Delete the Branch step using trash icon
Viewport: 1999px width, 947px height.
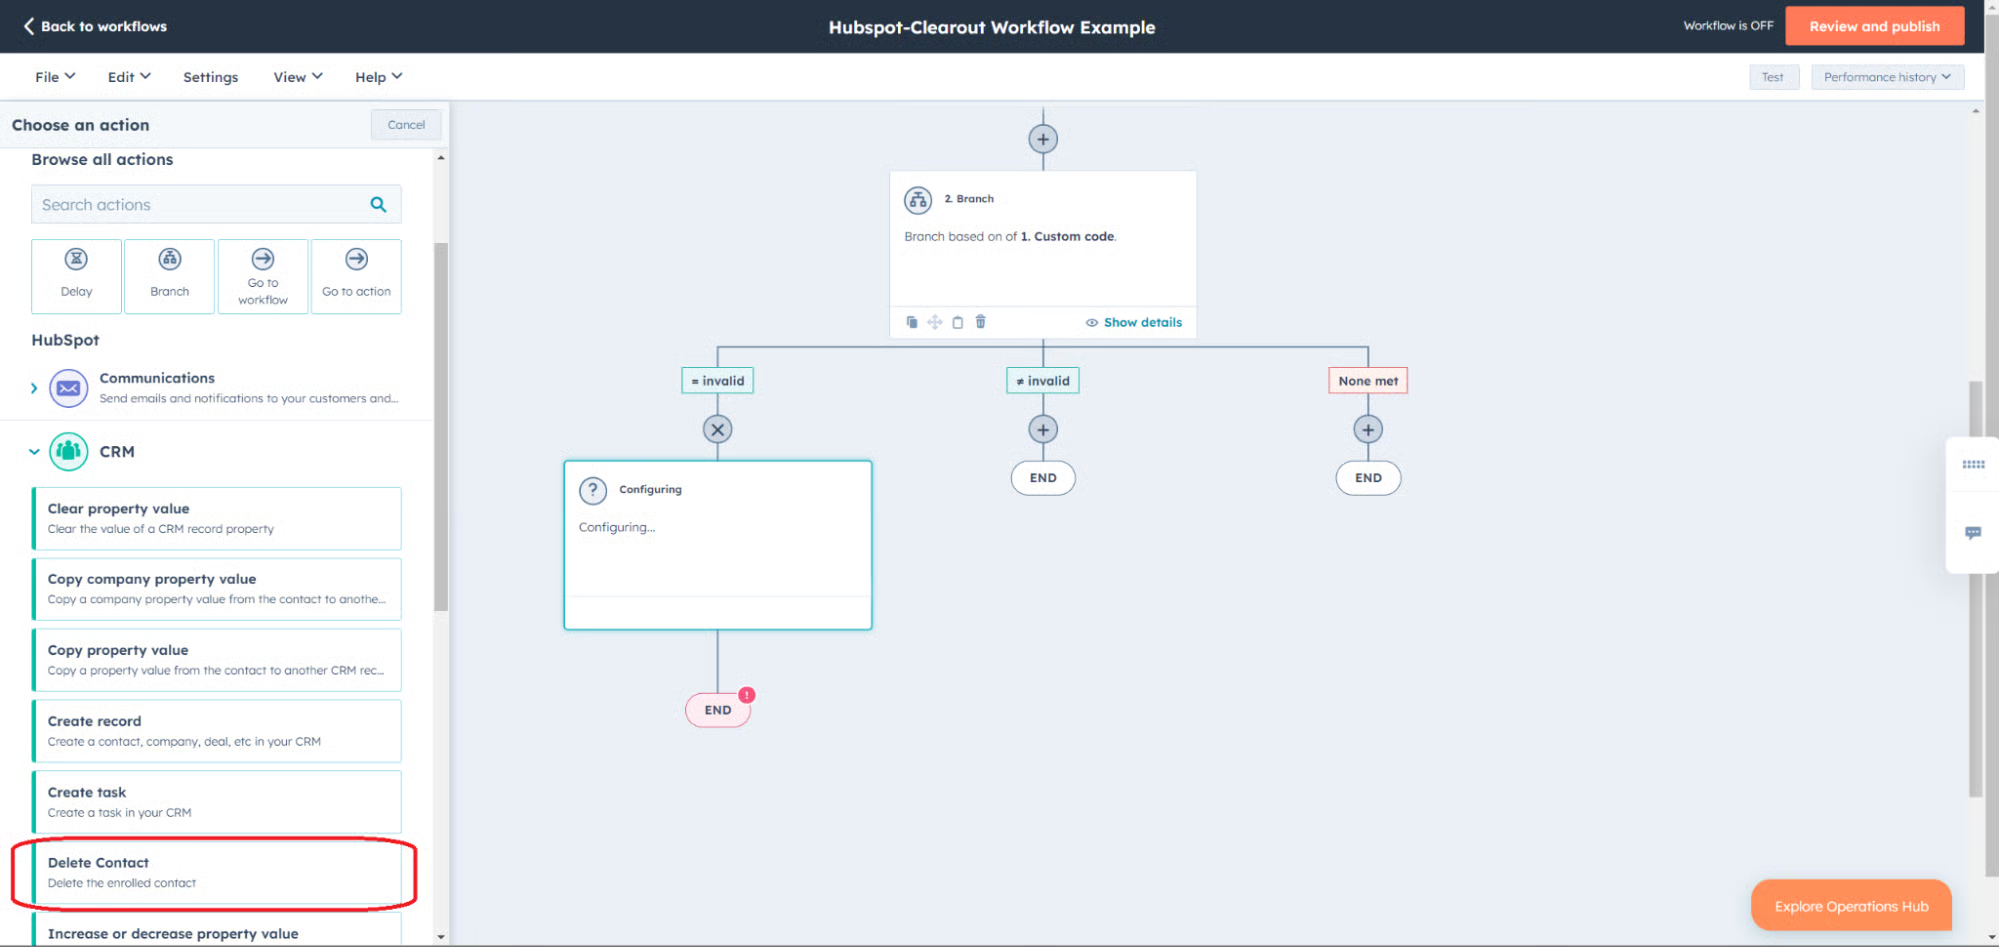(981, 322)
